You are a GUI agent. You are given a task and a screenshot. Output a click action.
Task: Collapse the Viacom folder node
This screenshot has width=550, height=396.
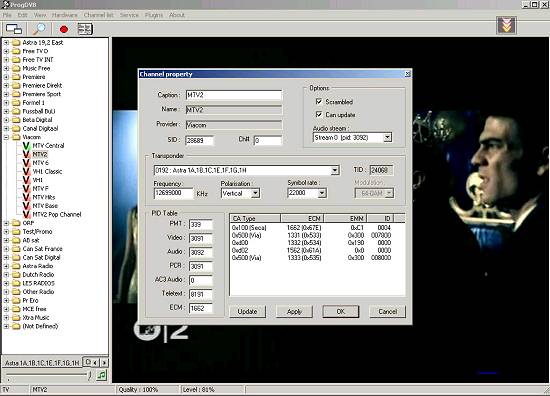click(6, 137)
